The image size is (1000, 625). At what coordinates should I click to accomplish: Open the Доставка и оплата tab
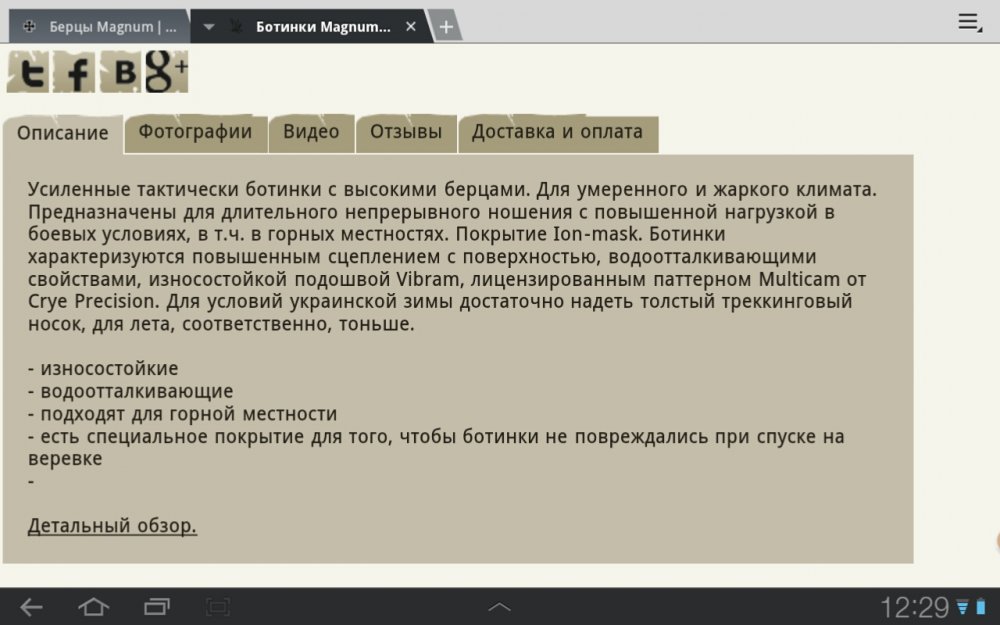click(x=557, y=133)
